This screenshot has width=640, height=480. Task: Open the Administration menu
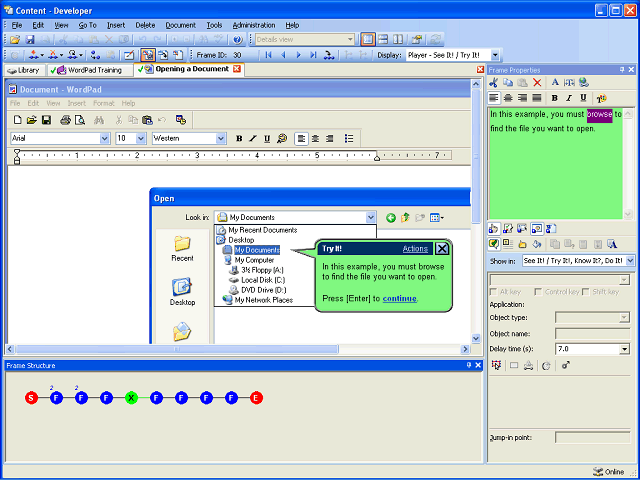pos(254,25)
